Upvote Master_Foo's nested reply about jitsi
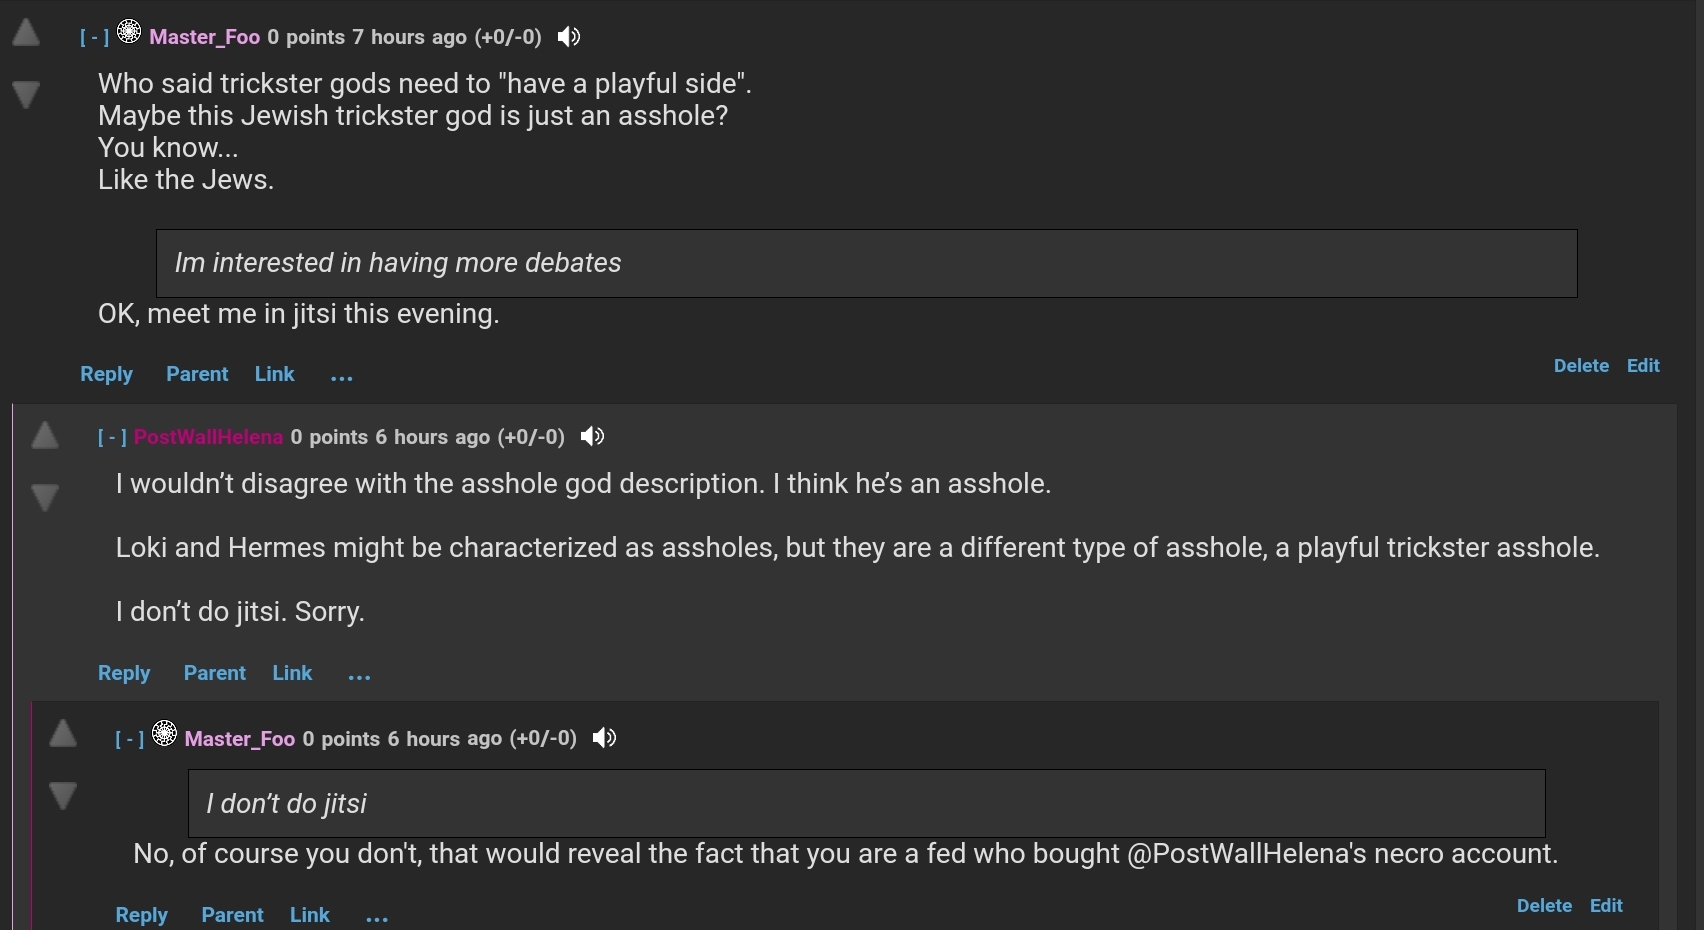1704x930 pixels. [63, 733]
